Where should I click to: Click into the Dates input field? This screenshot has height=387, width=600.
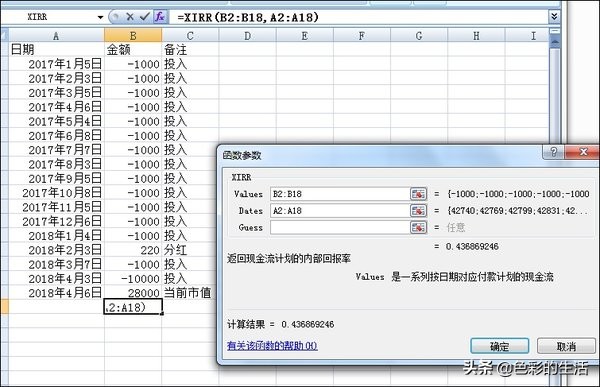tap(340, 211)
